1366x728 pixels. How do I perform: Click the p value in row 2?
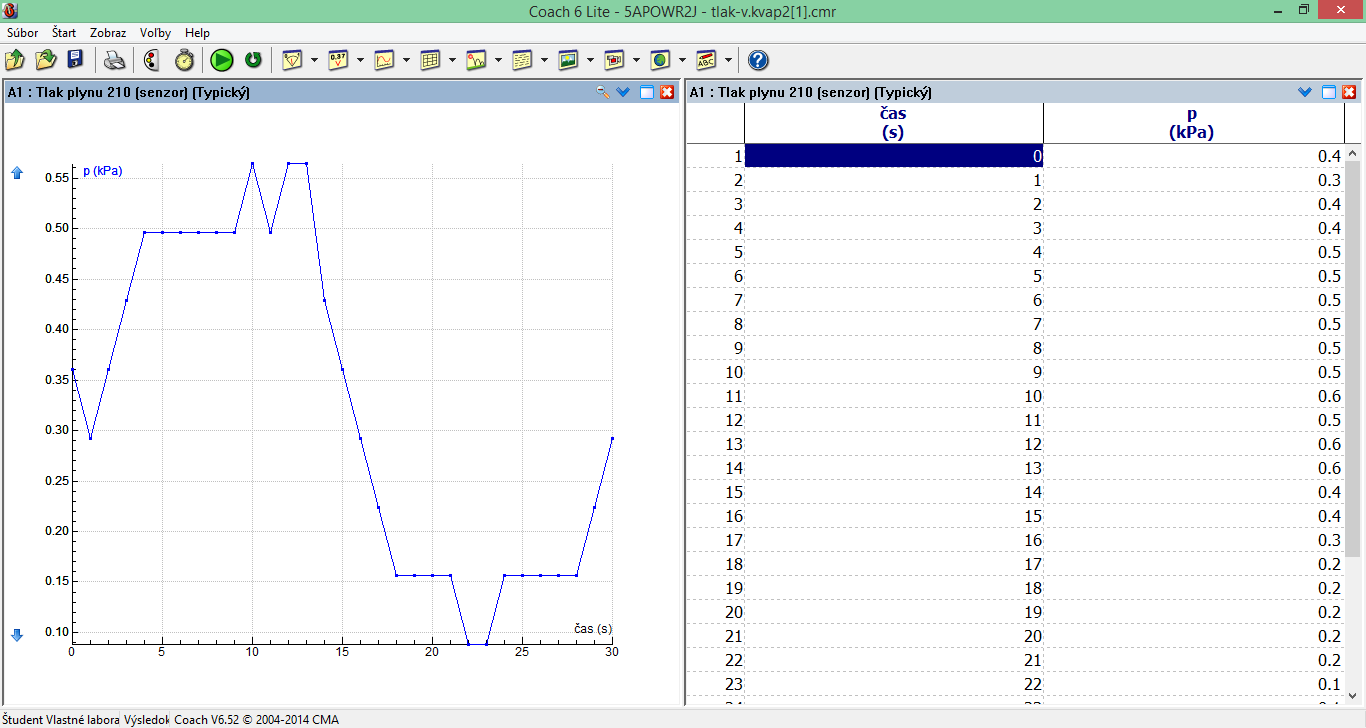tap(1194, 180)
